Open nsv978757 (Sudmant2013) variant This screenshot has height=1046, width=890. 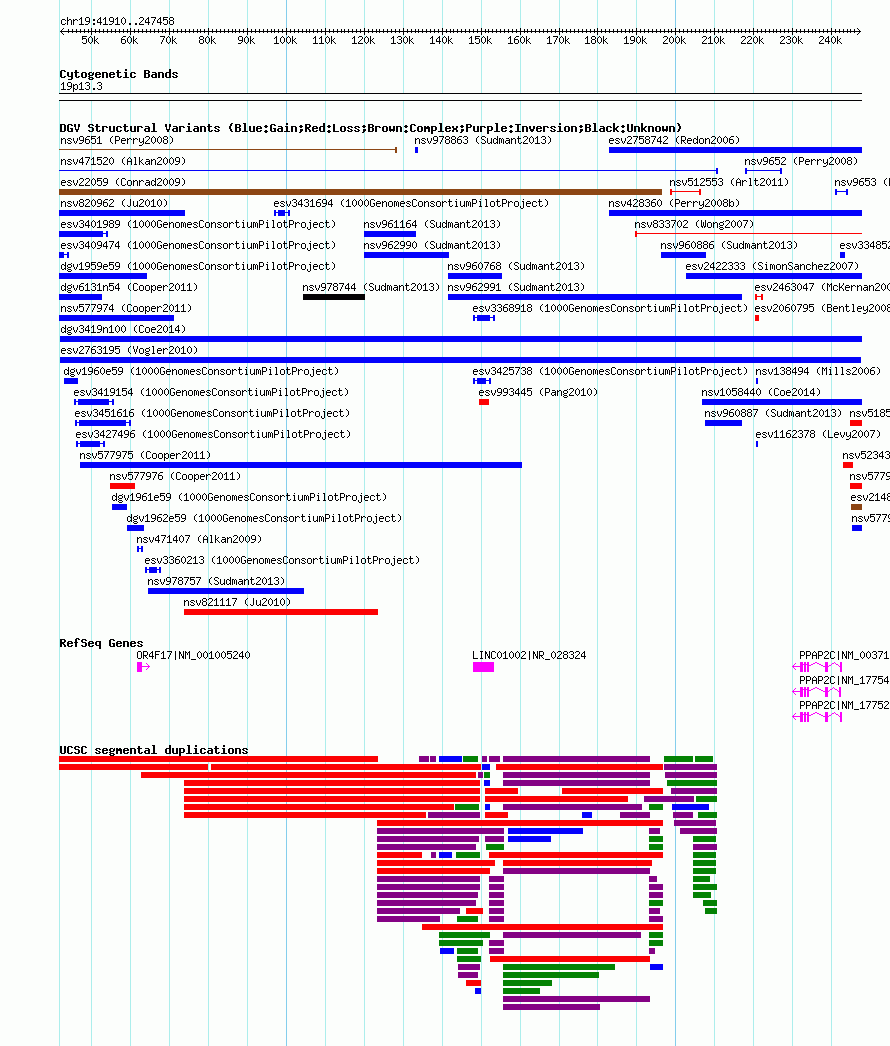point(216,581)
